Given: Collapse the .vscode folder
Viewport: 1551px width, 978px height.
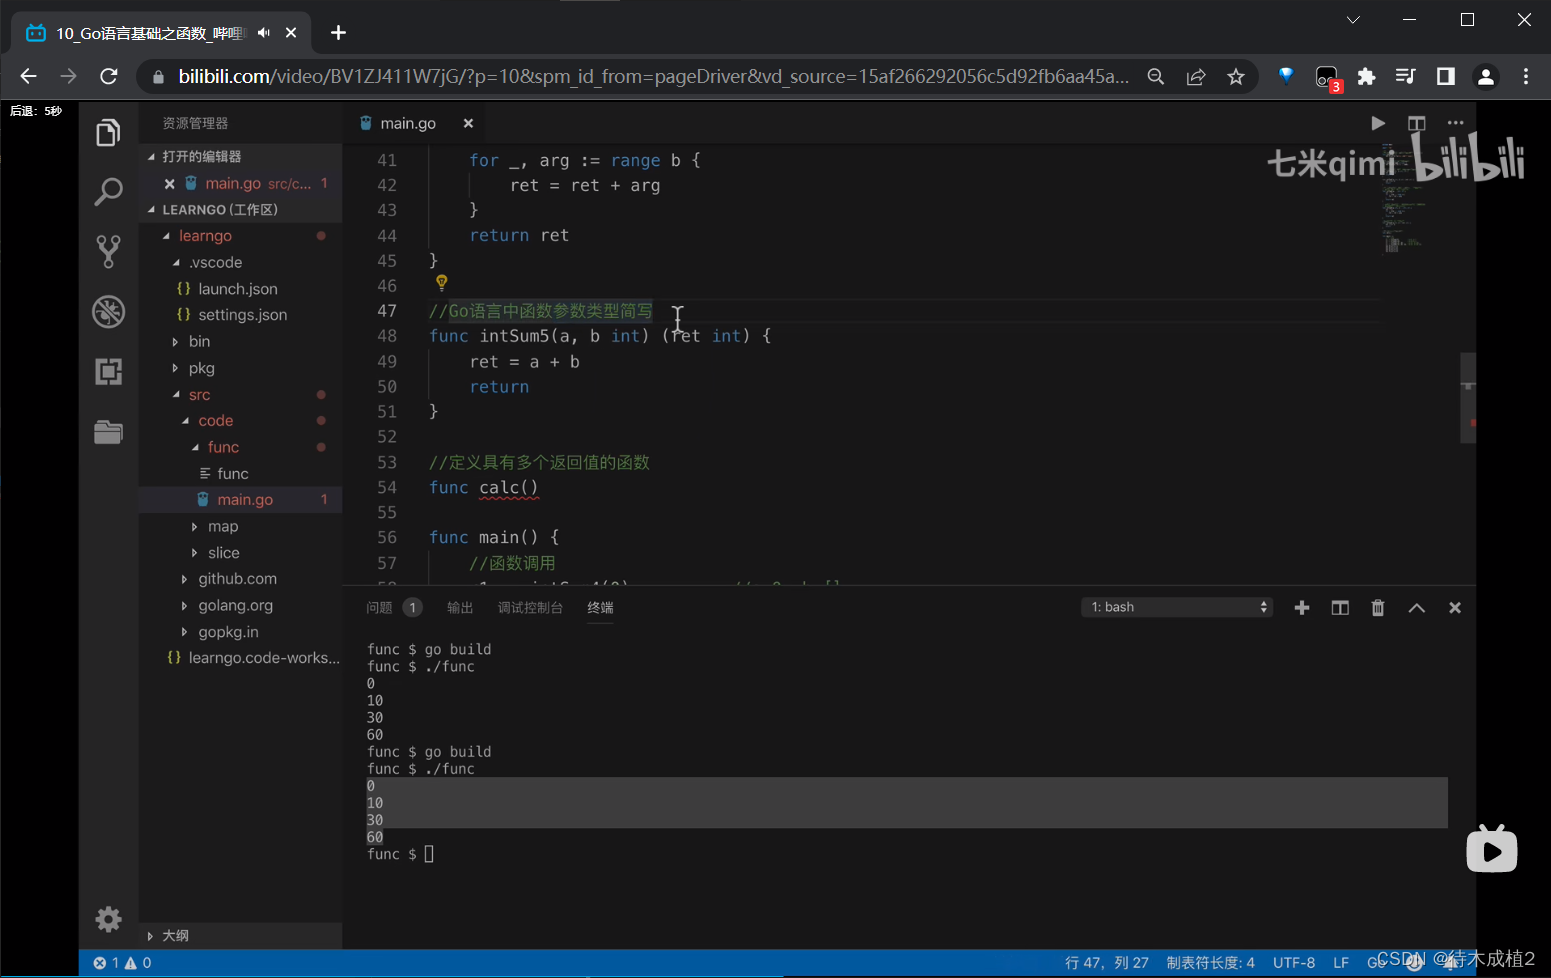Looking at the screenshot, I should click(176, 263).
